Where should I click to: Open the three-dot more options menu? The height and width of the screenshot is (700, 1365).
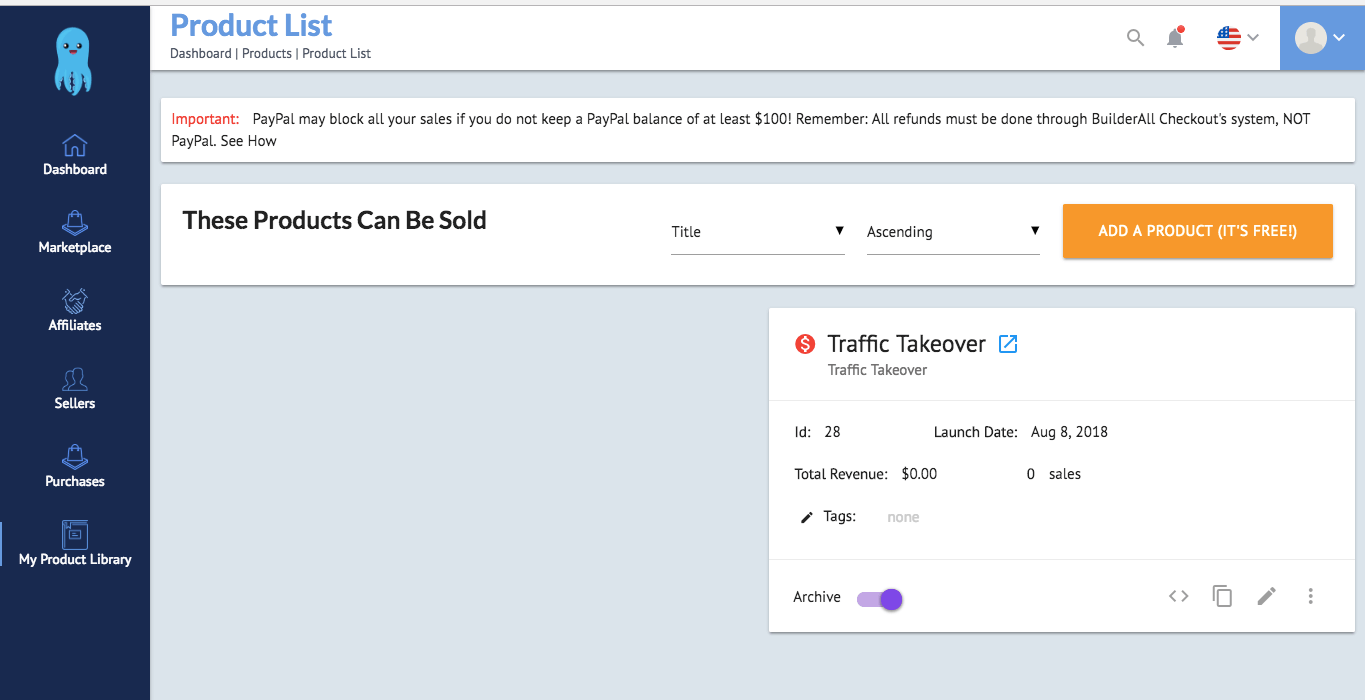[x=1311, y=596]
